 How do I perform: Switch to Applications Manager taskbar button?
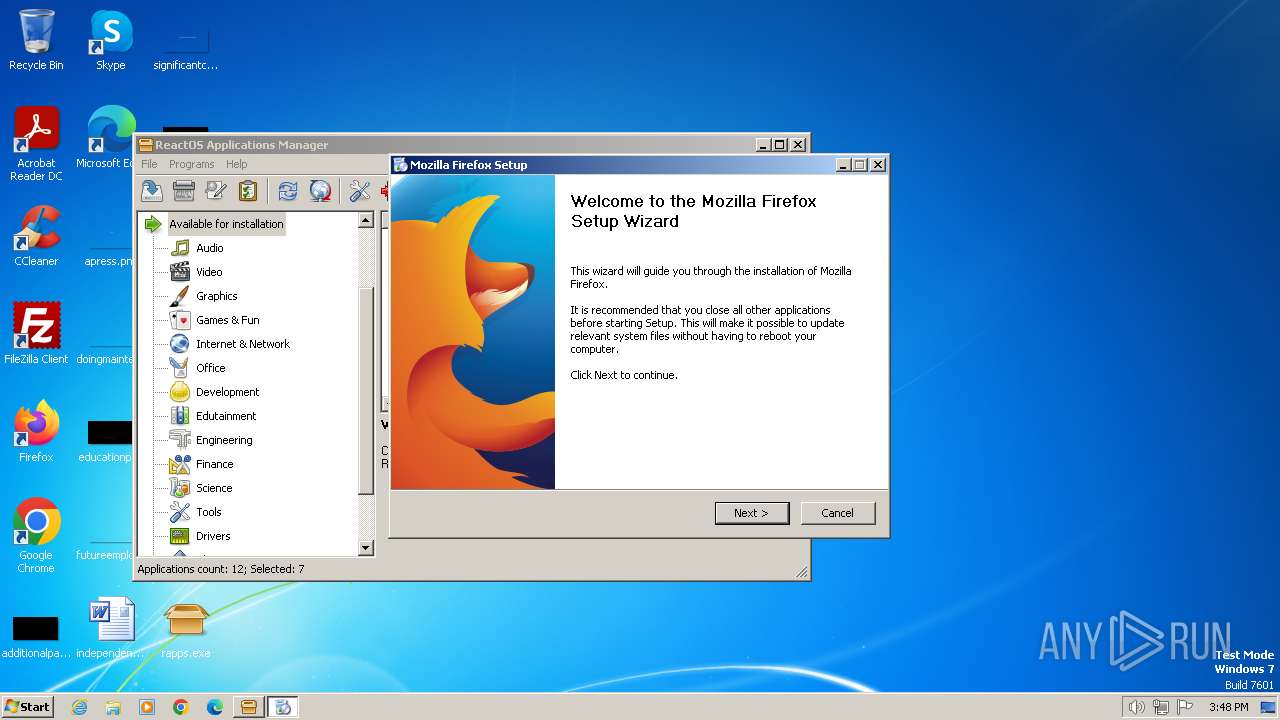[249, 707]
